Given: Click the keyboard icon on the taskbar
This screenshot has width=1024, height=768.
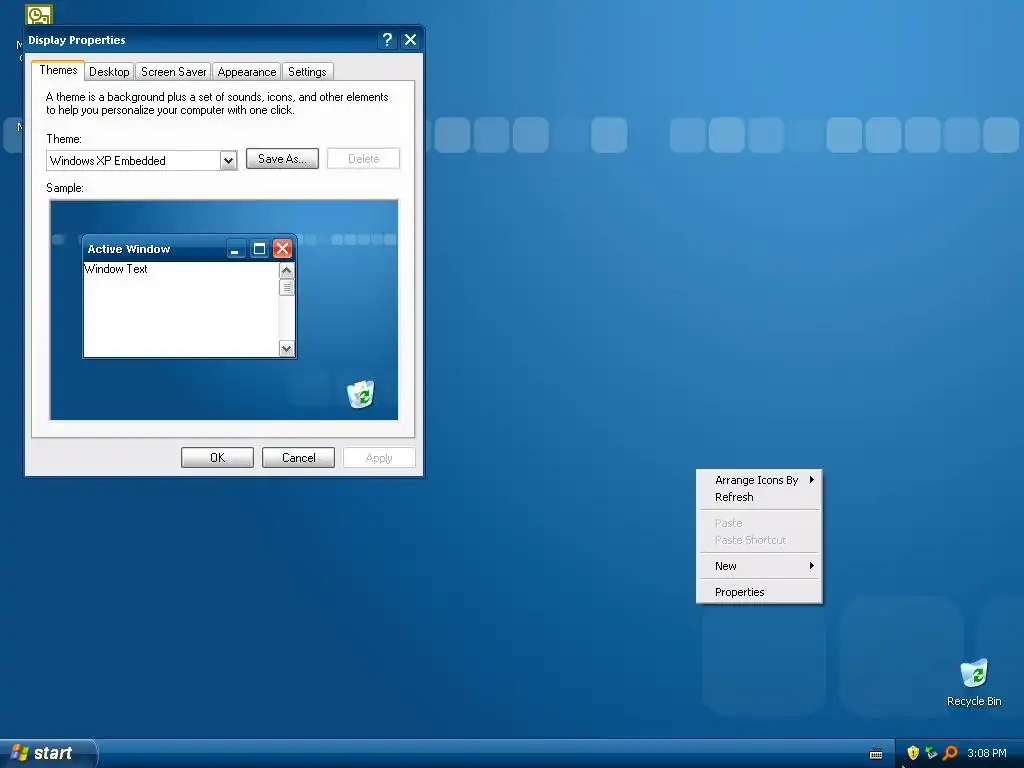Looking at the screenshot, I should pyautogui.click(x=876, y=754).
